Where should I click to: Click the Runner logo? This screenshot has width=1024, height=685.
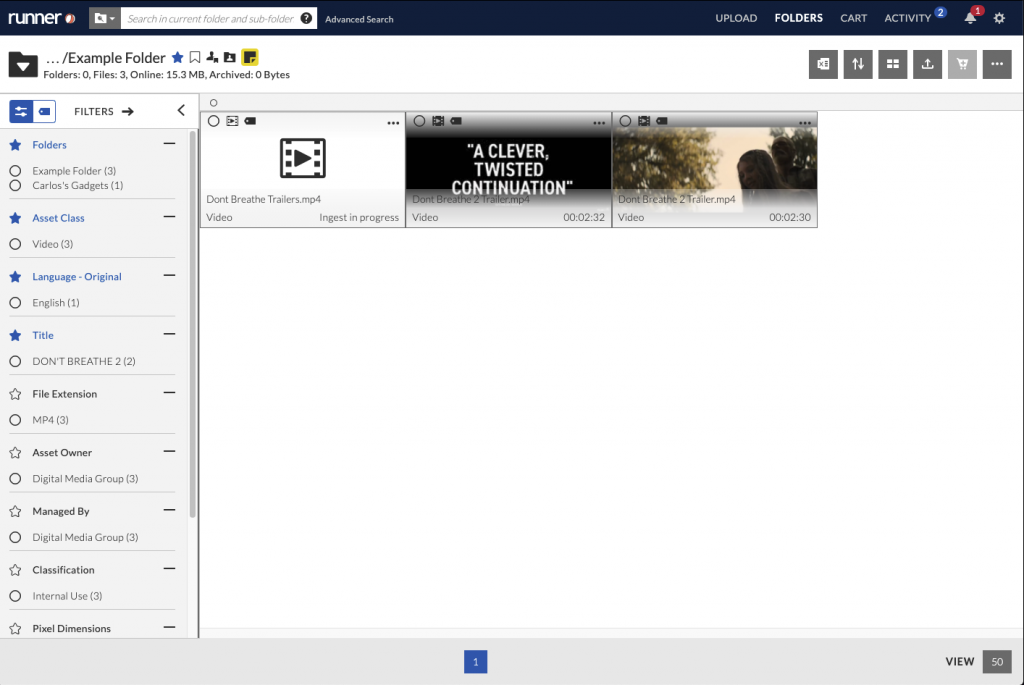(42, 18)
